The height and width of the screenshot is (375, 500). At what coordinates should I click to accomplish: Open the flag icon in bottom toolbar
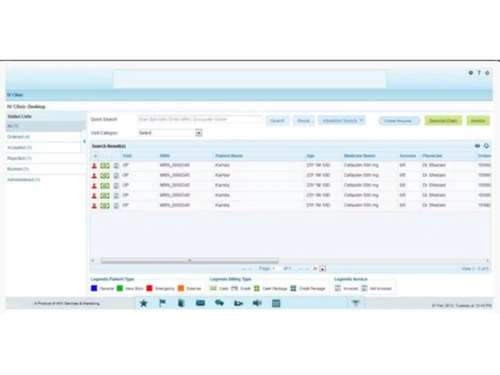[x=162, y=303]
